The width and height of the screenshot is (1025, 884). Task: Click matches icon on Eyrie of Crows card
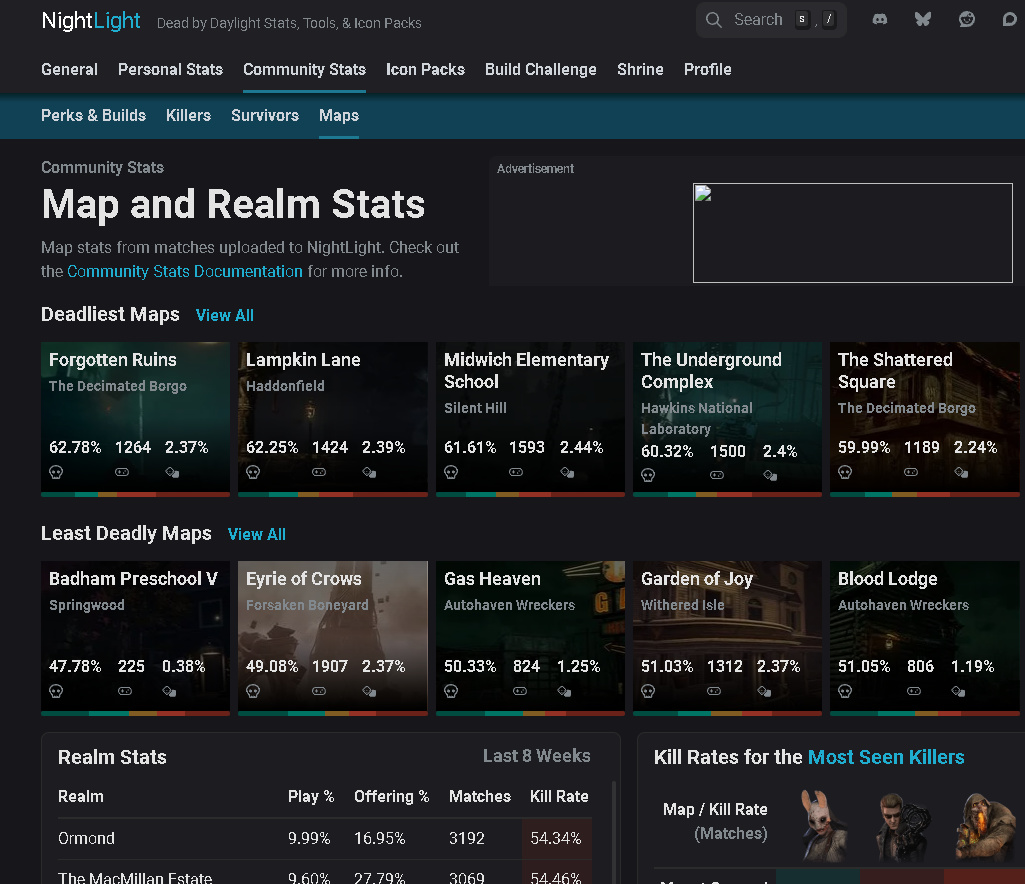pyautogui.click(x=319, y=691)
